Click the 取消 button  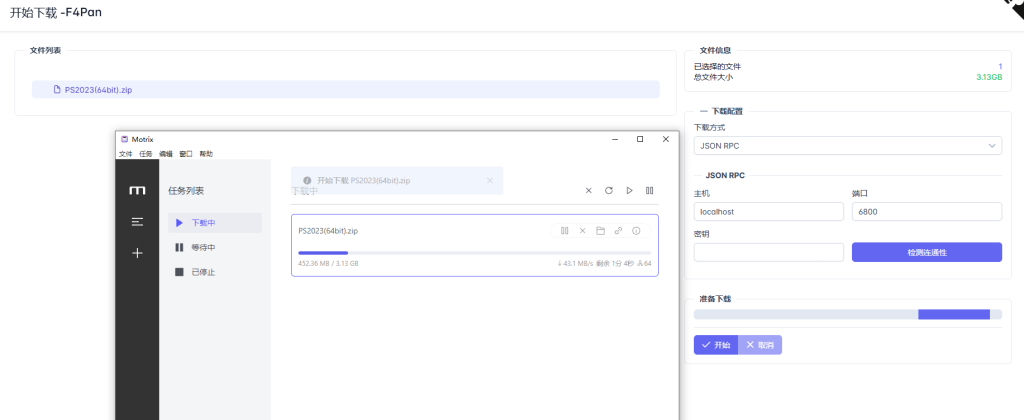click(760, 345)
